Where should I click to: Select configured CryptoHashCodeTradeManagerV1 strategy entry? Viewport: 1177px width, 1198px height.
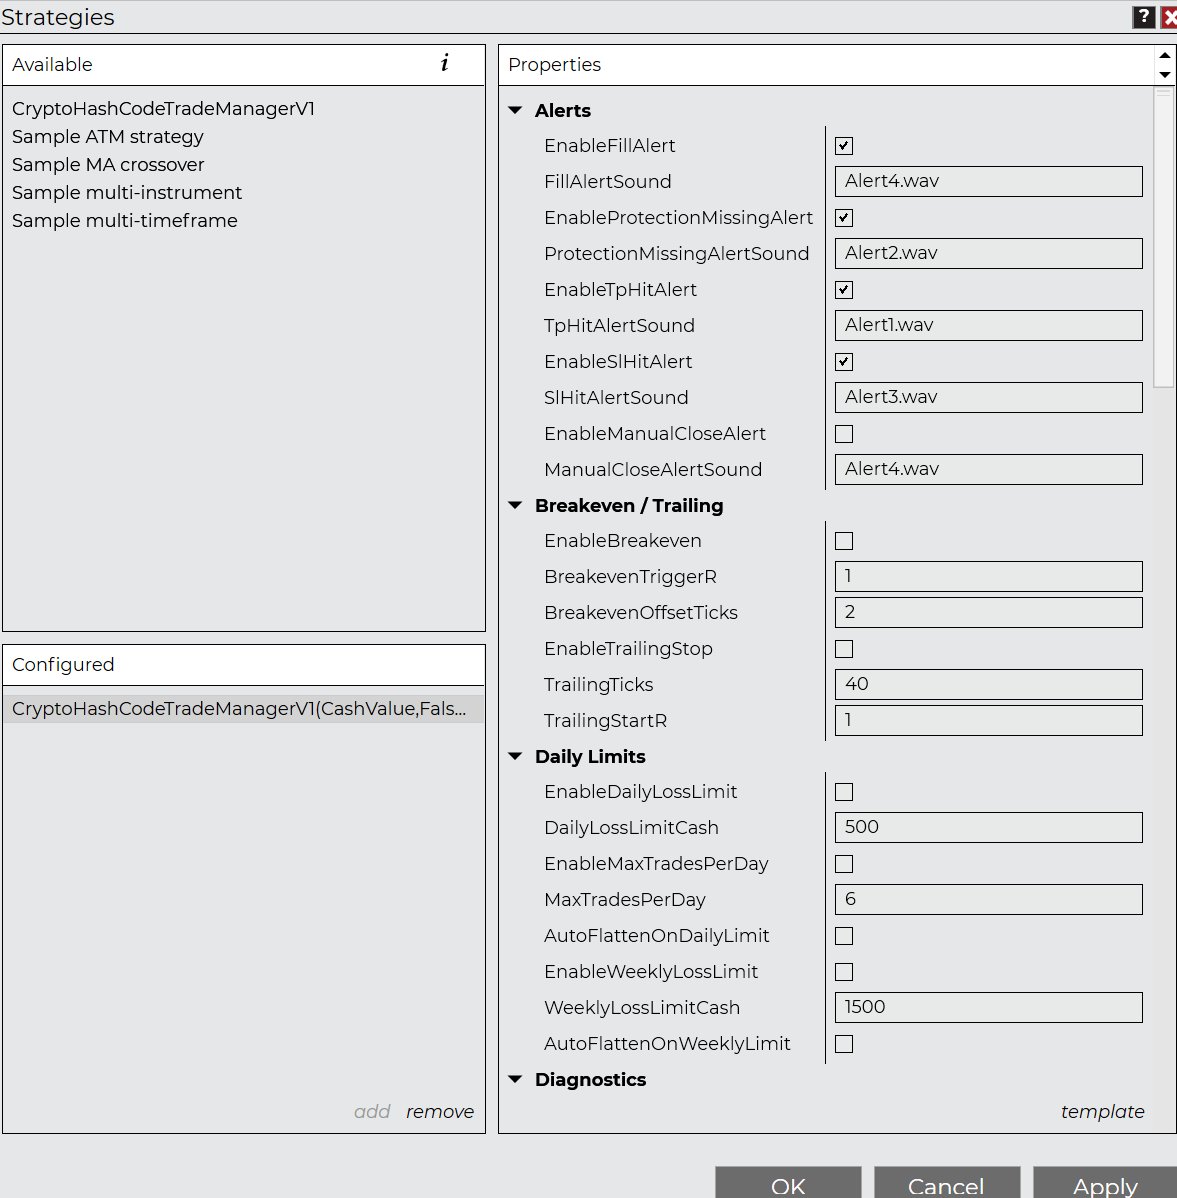coord(244,709)
